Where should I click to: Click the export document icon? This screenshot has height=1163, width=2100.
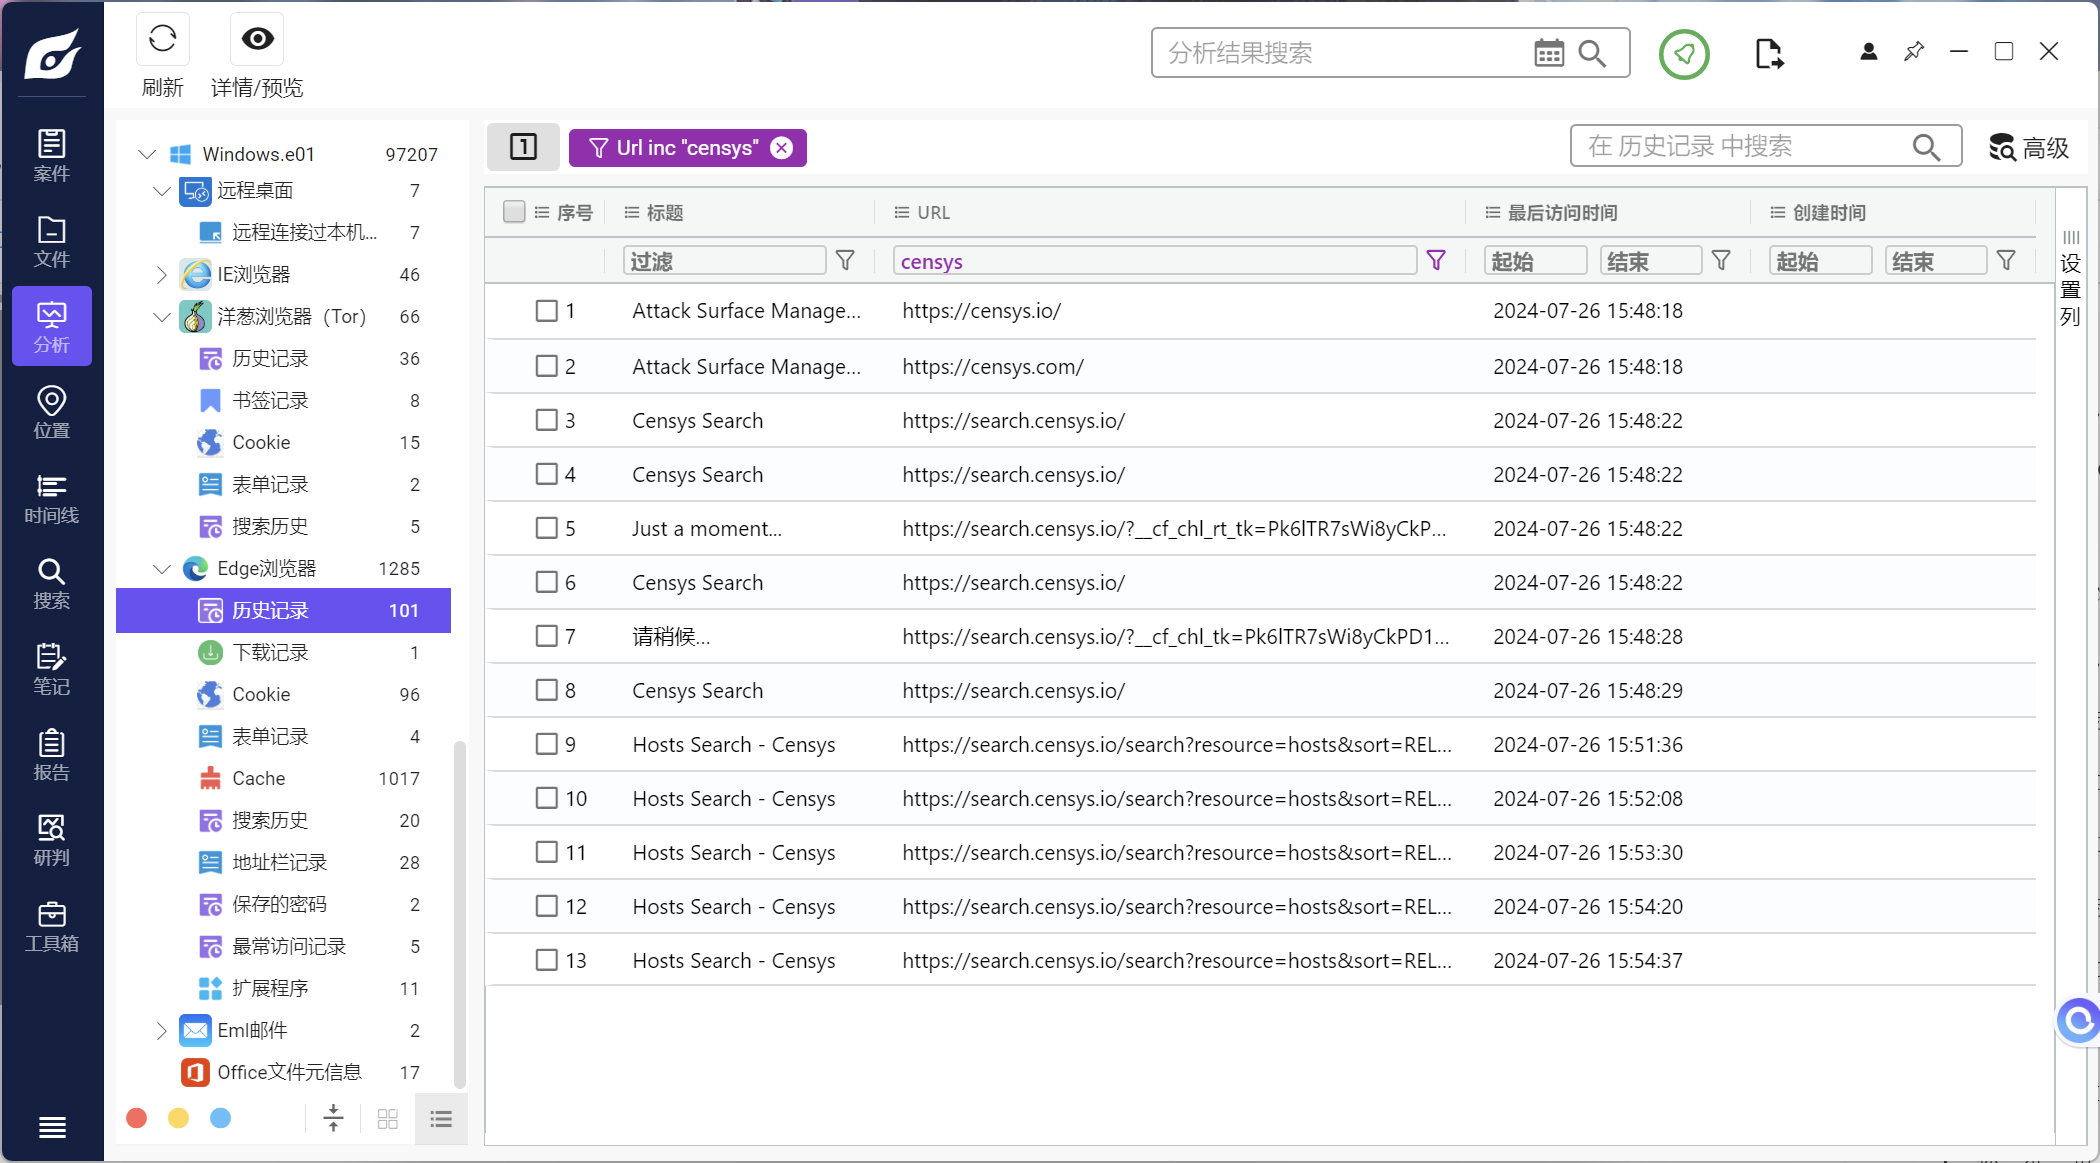pyautogui.click(x=1768, y=53)
